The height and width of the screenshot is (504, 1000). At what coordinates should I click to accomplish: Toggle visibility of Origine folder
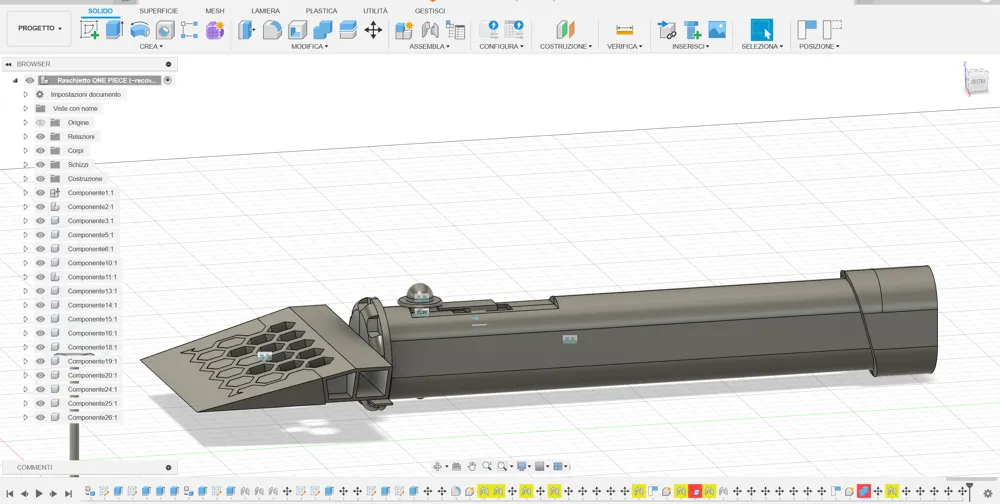[40, 122]
